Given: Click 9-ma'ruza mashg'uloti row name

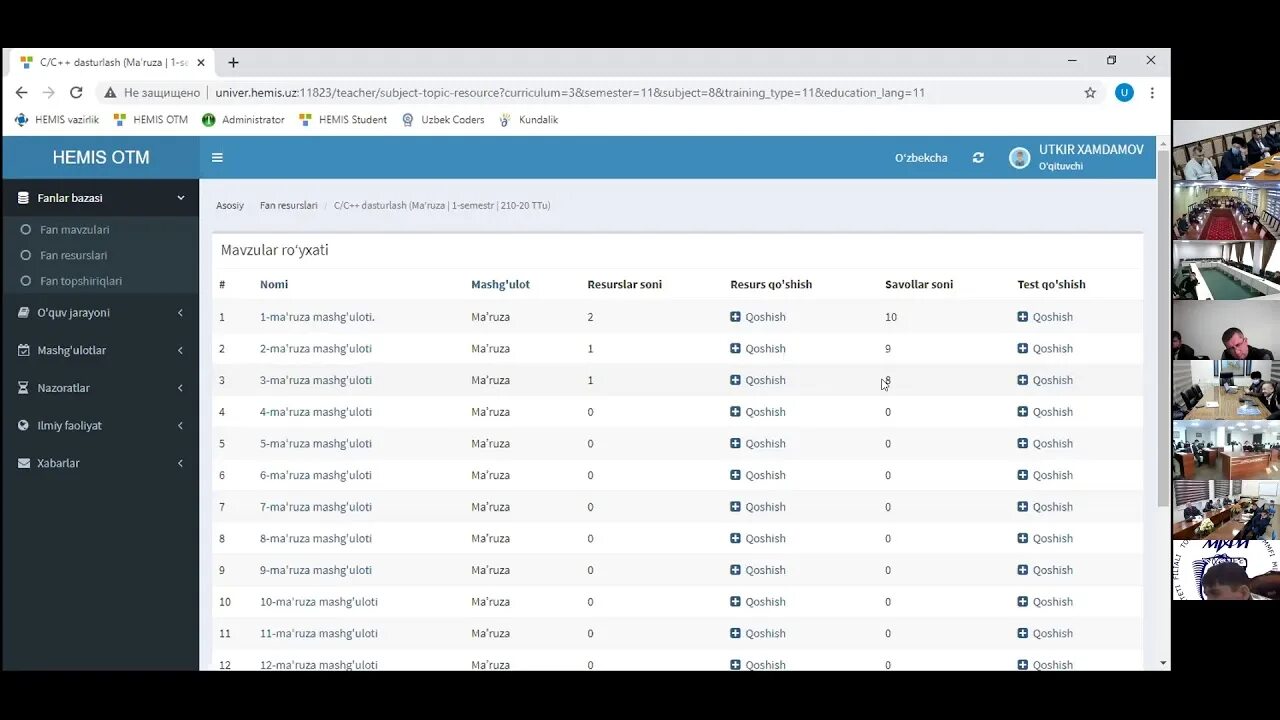Looking at the screenshot, I should pos(316,570).
